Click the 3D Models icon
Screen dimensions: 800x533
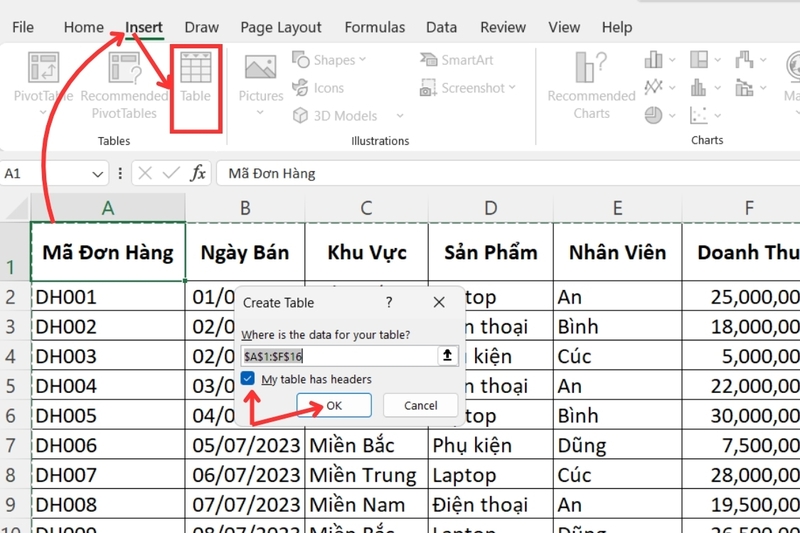pyautogui.click(x=301, y=116)
